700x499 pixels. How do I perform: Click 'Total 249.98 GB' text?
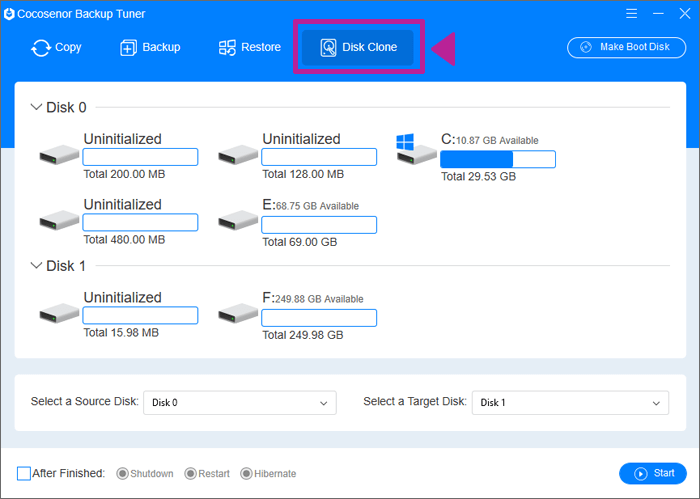(303, 335)
